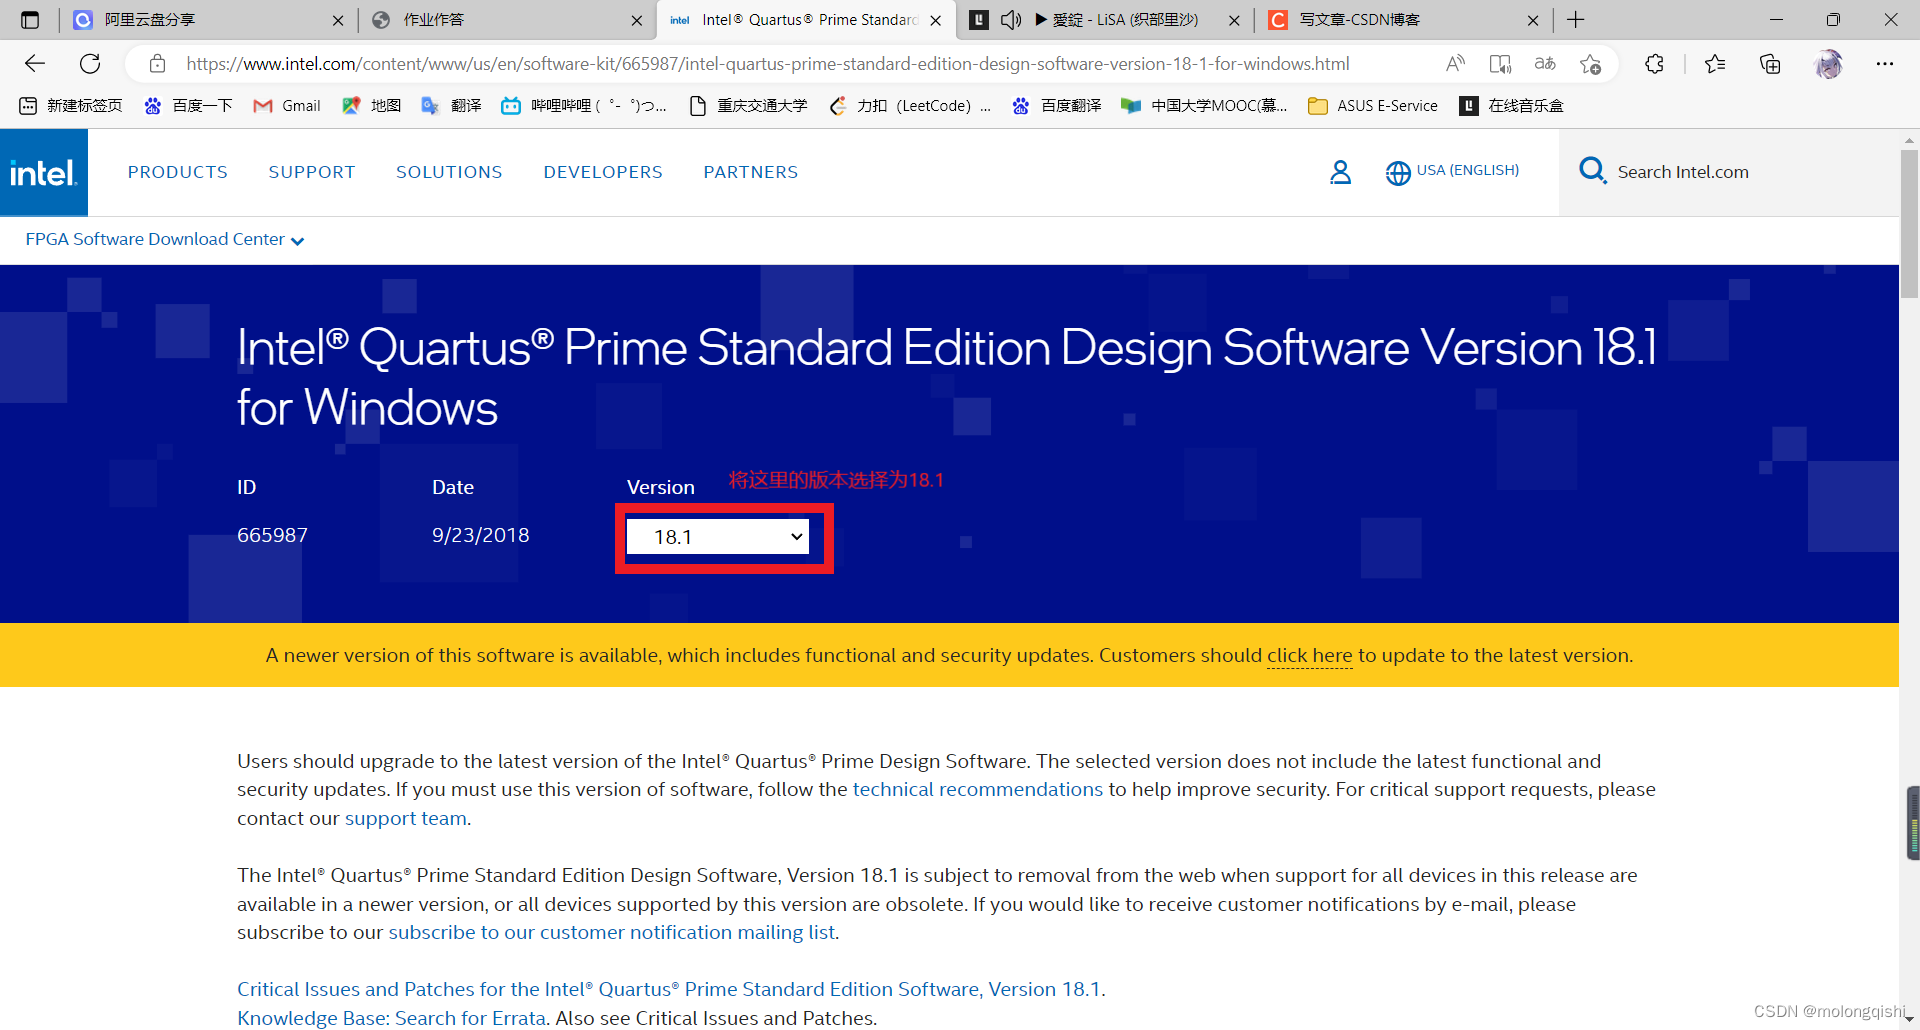Activate Read aloud icon in address bar
This screenshot has height=1030, width=1920.
click(x=1455, y=64)
